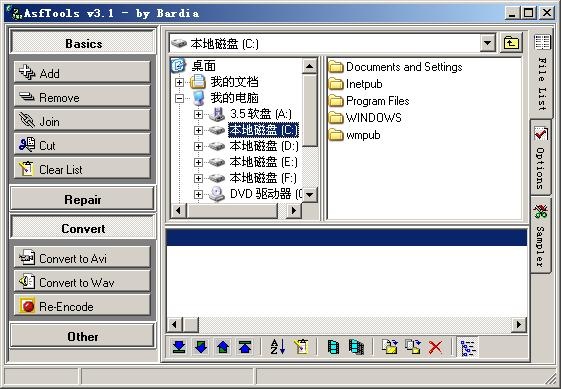561x389 pixels.
Task: Click file list horizontal scrollbar left arrow
Action: (x=174, y=325)
